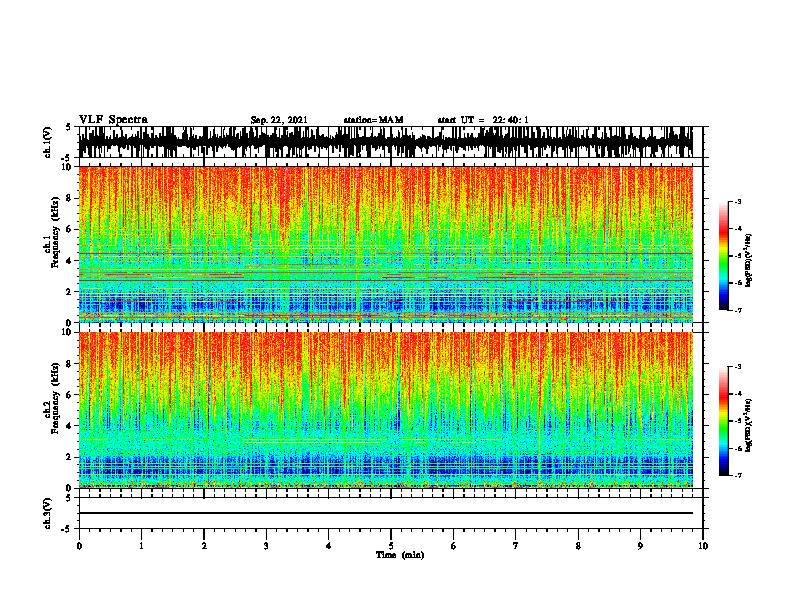Click the ch.2 frequency axis "4" tick label
The image size is (792, 612).
point(71,426)
